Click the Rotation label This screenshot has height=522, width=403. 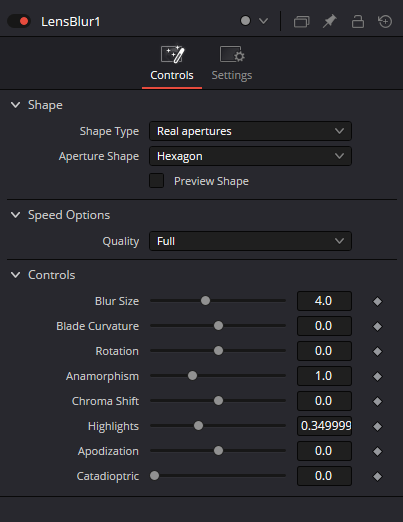pyautogui.click(x=117, y=351)
